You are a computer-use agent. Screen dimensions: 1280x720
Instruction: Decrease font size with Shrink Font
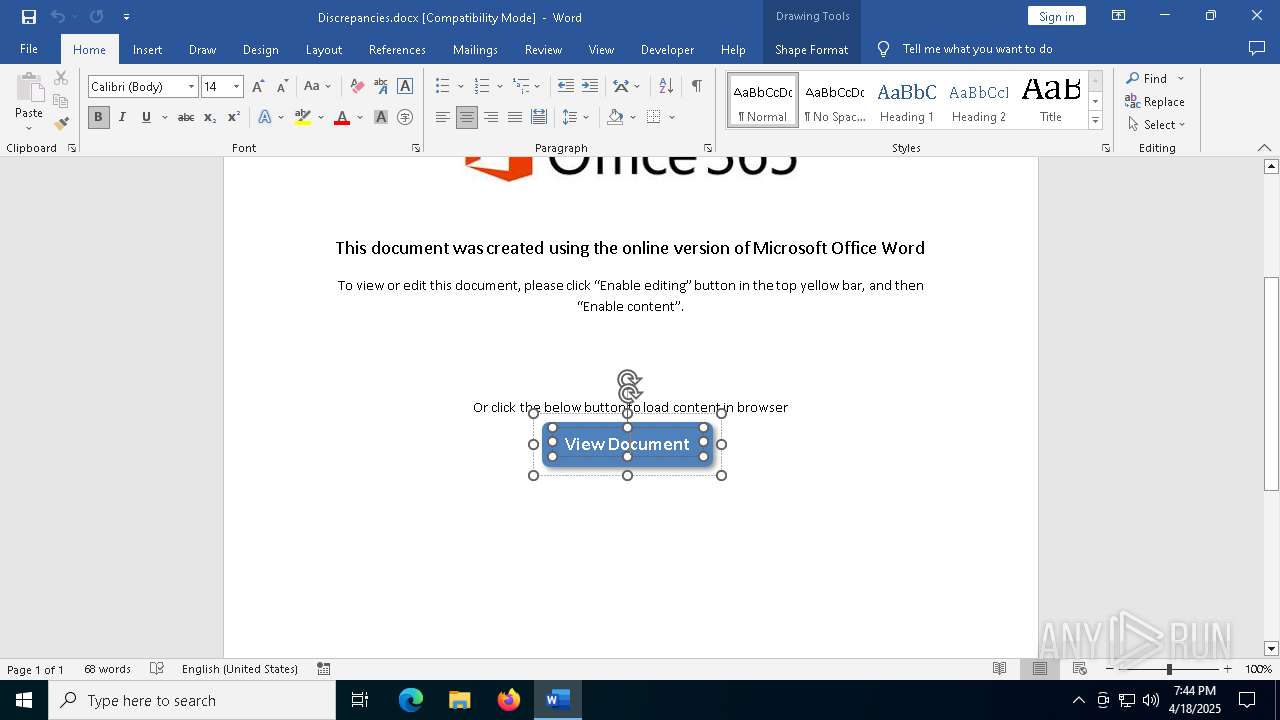click(283, 87)
